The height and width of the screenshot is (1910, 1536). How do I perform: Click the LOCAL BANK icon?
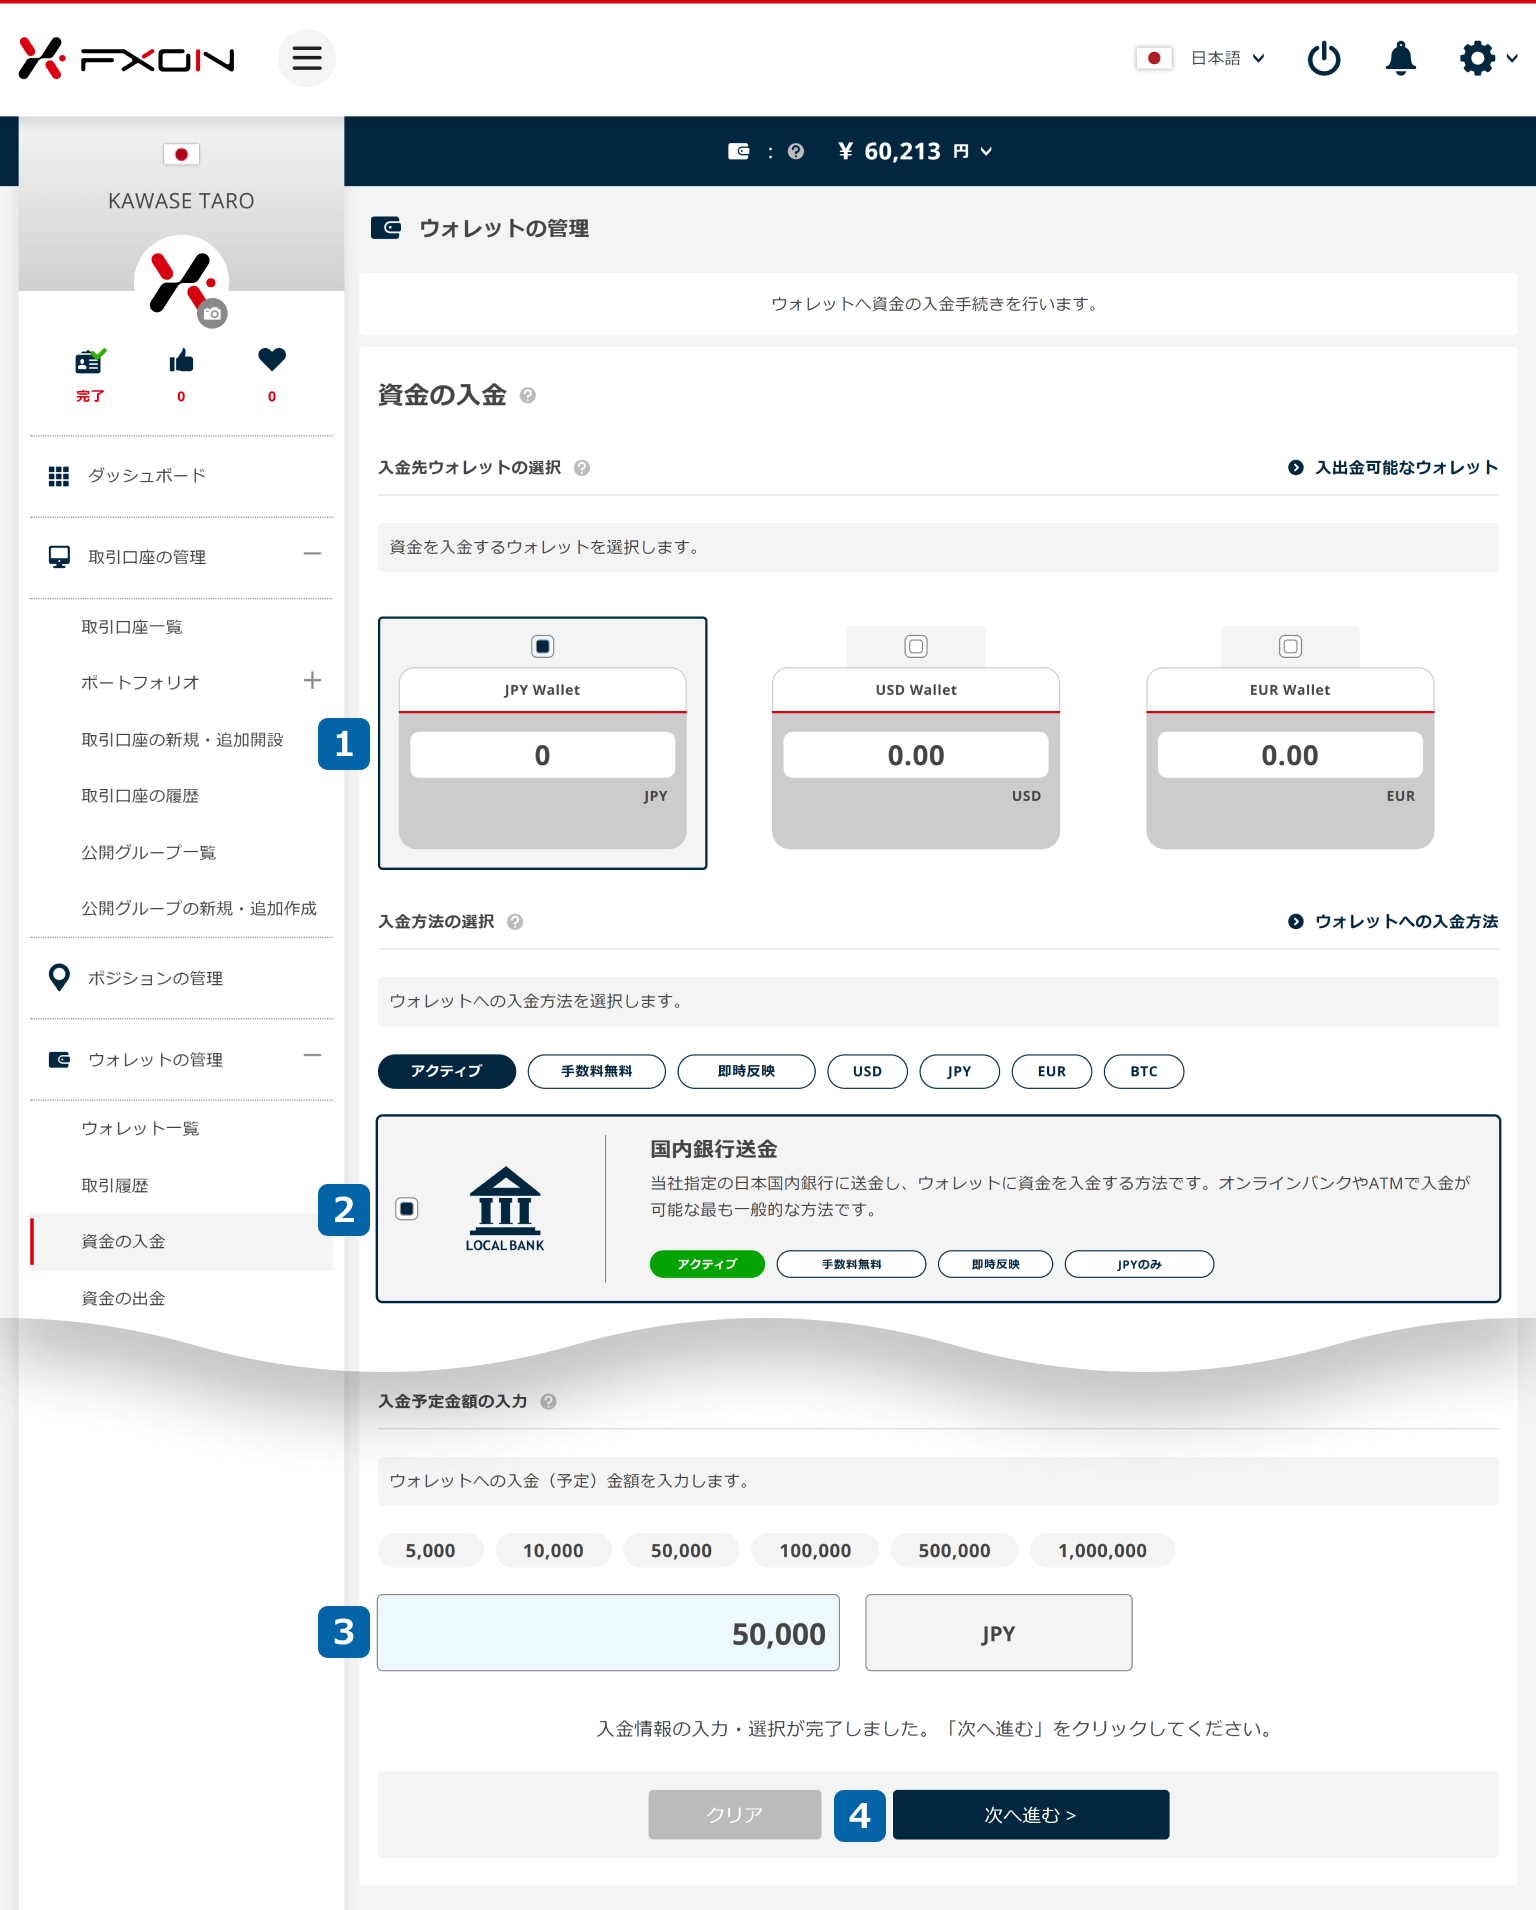pos(505,1208)
